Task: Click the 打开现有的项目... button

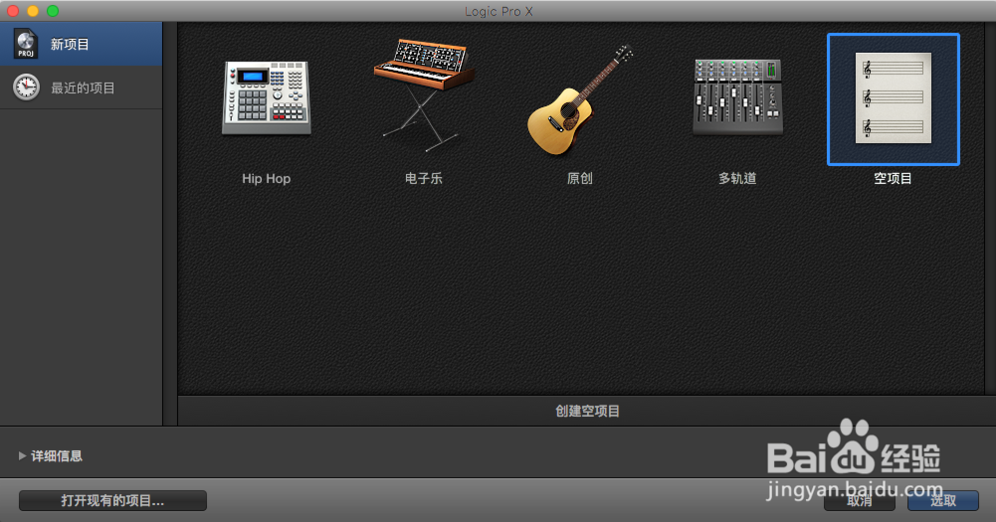Action: click(x=112, y=500)
